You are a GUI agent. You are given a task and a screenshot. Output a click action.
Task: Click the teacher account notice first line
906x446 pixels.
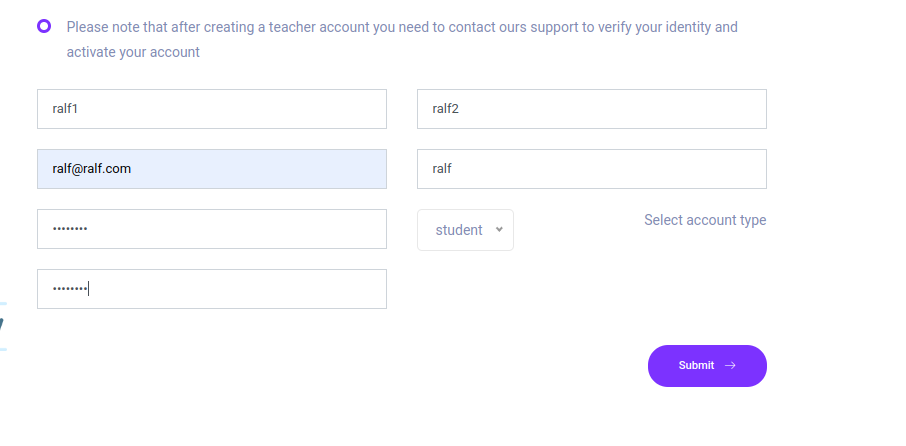(x=402, y=27)
